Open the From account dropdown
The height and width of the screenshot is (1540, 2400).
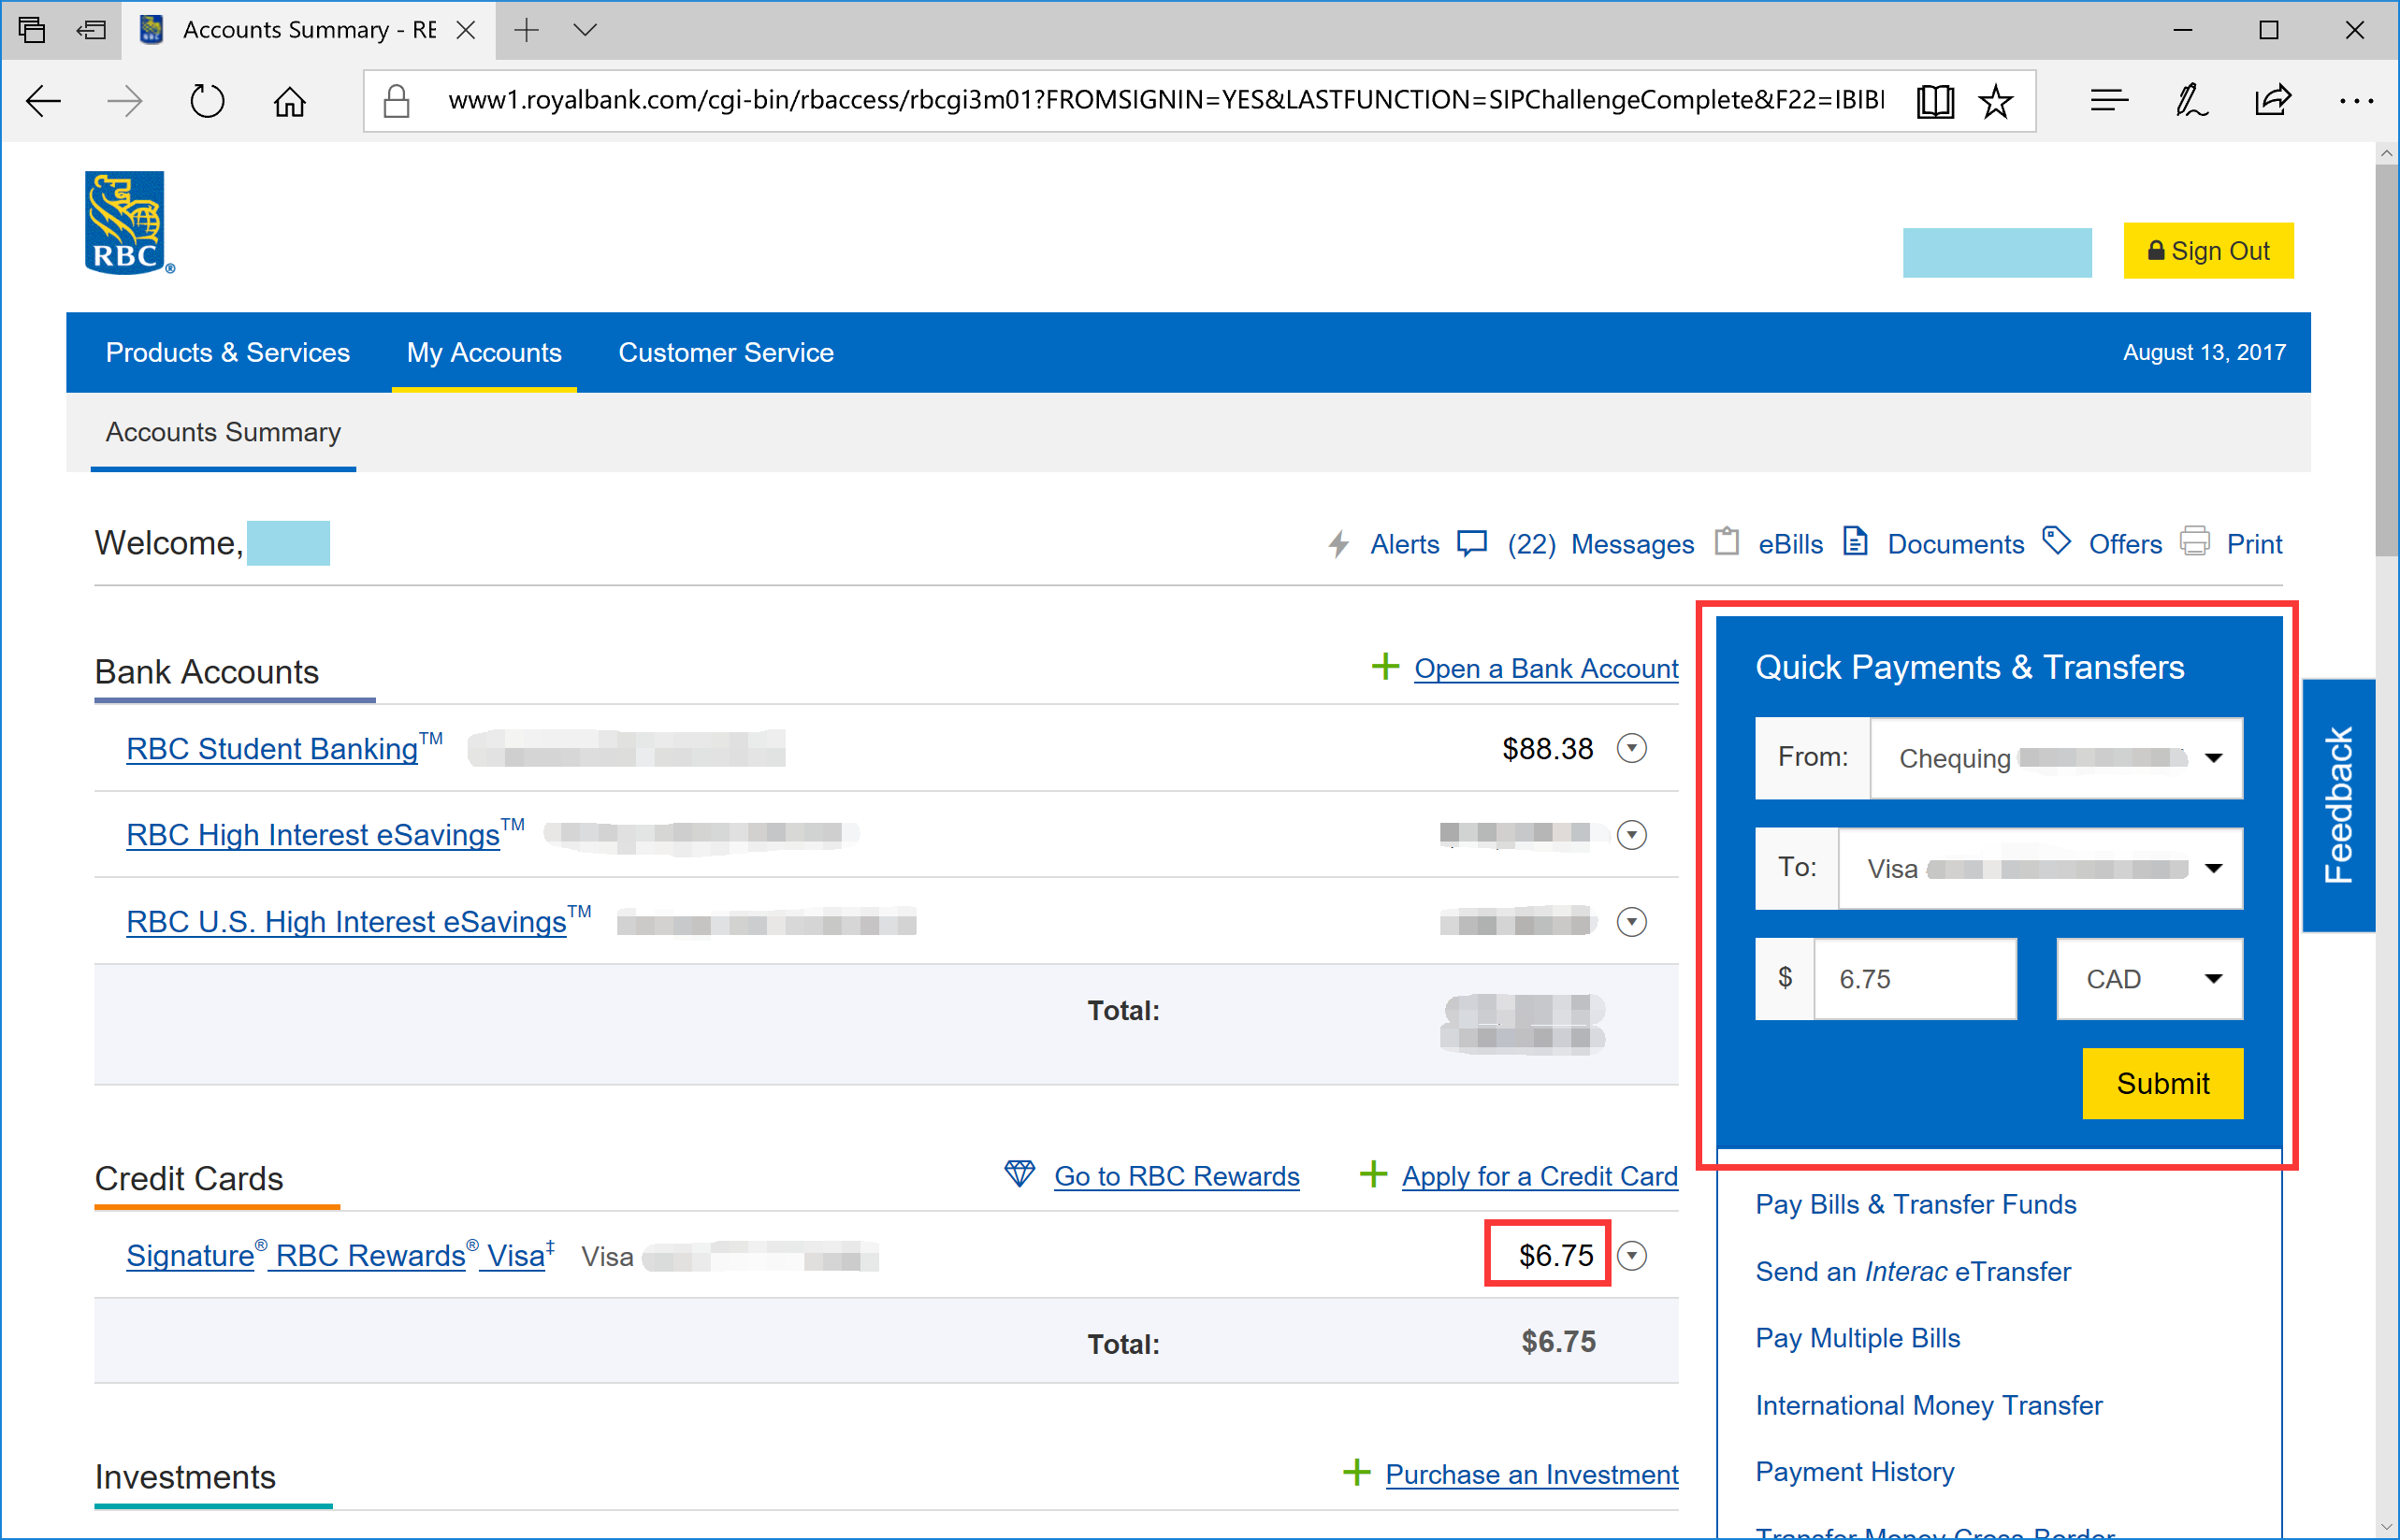click(x=2056, y=758)
